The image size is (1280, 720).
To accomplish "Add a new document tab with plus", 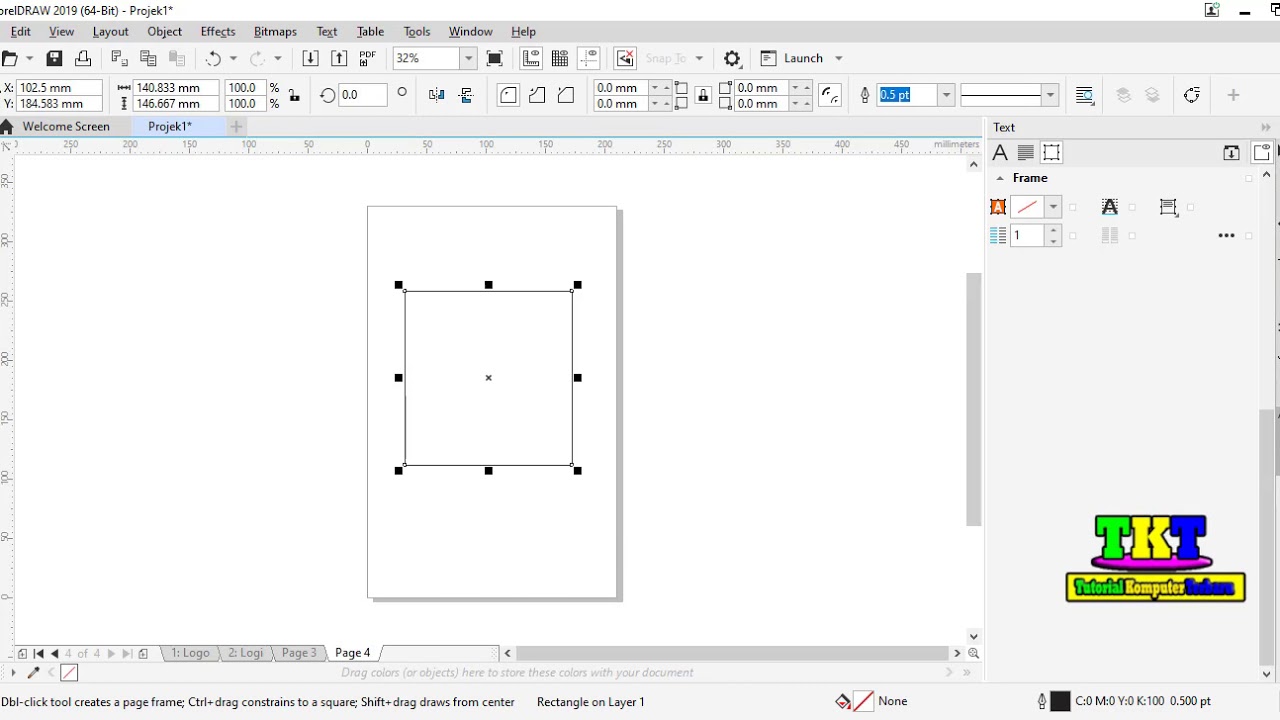I will (x=236, y=126).
